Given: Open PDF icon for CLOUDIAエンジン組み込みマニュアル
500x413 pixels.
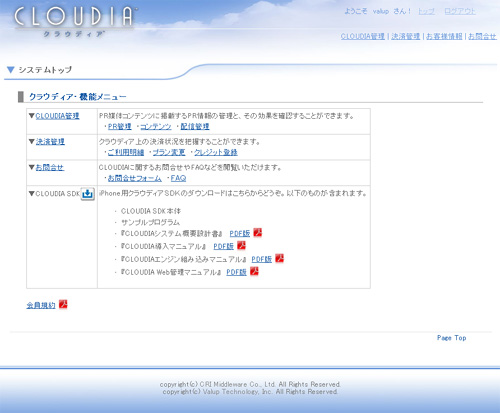Looking at the screenshot, I should tap(280, 258).
